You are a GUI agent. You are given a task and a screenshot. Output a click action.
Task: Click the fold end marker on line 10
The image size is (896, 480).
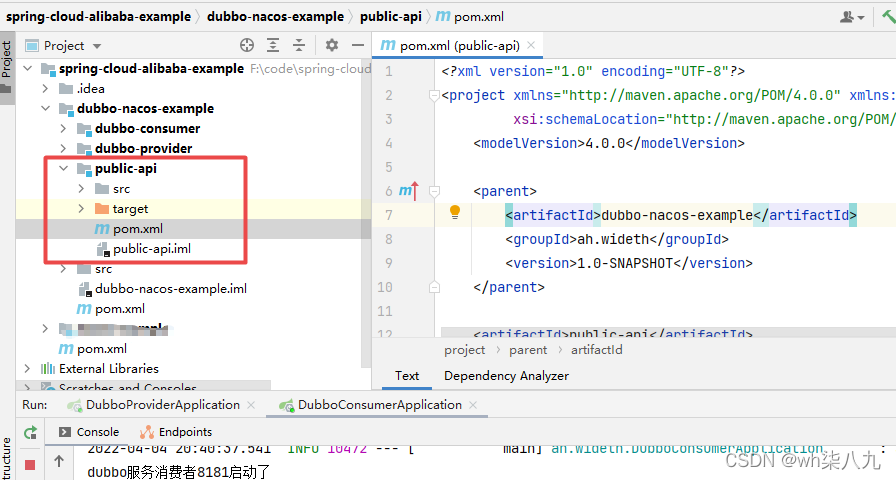click(434, 287)
